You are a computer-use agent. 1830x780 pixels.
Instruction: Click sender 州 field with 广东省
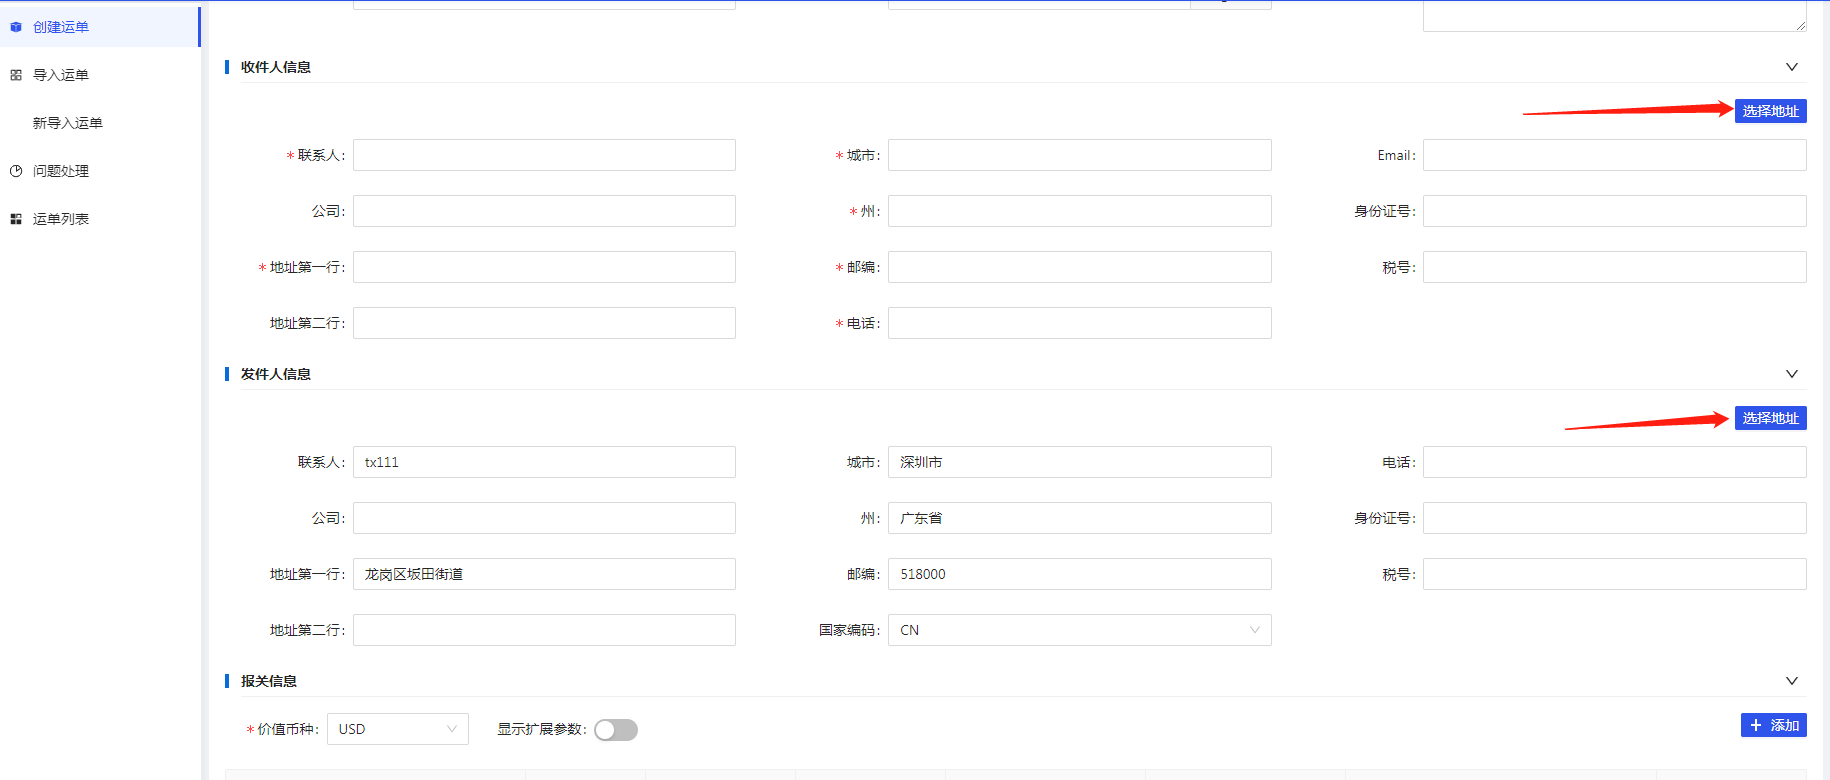coord(1080,518)
